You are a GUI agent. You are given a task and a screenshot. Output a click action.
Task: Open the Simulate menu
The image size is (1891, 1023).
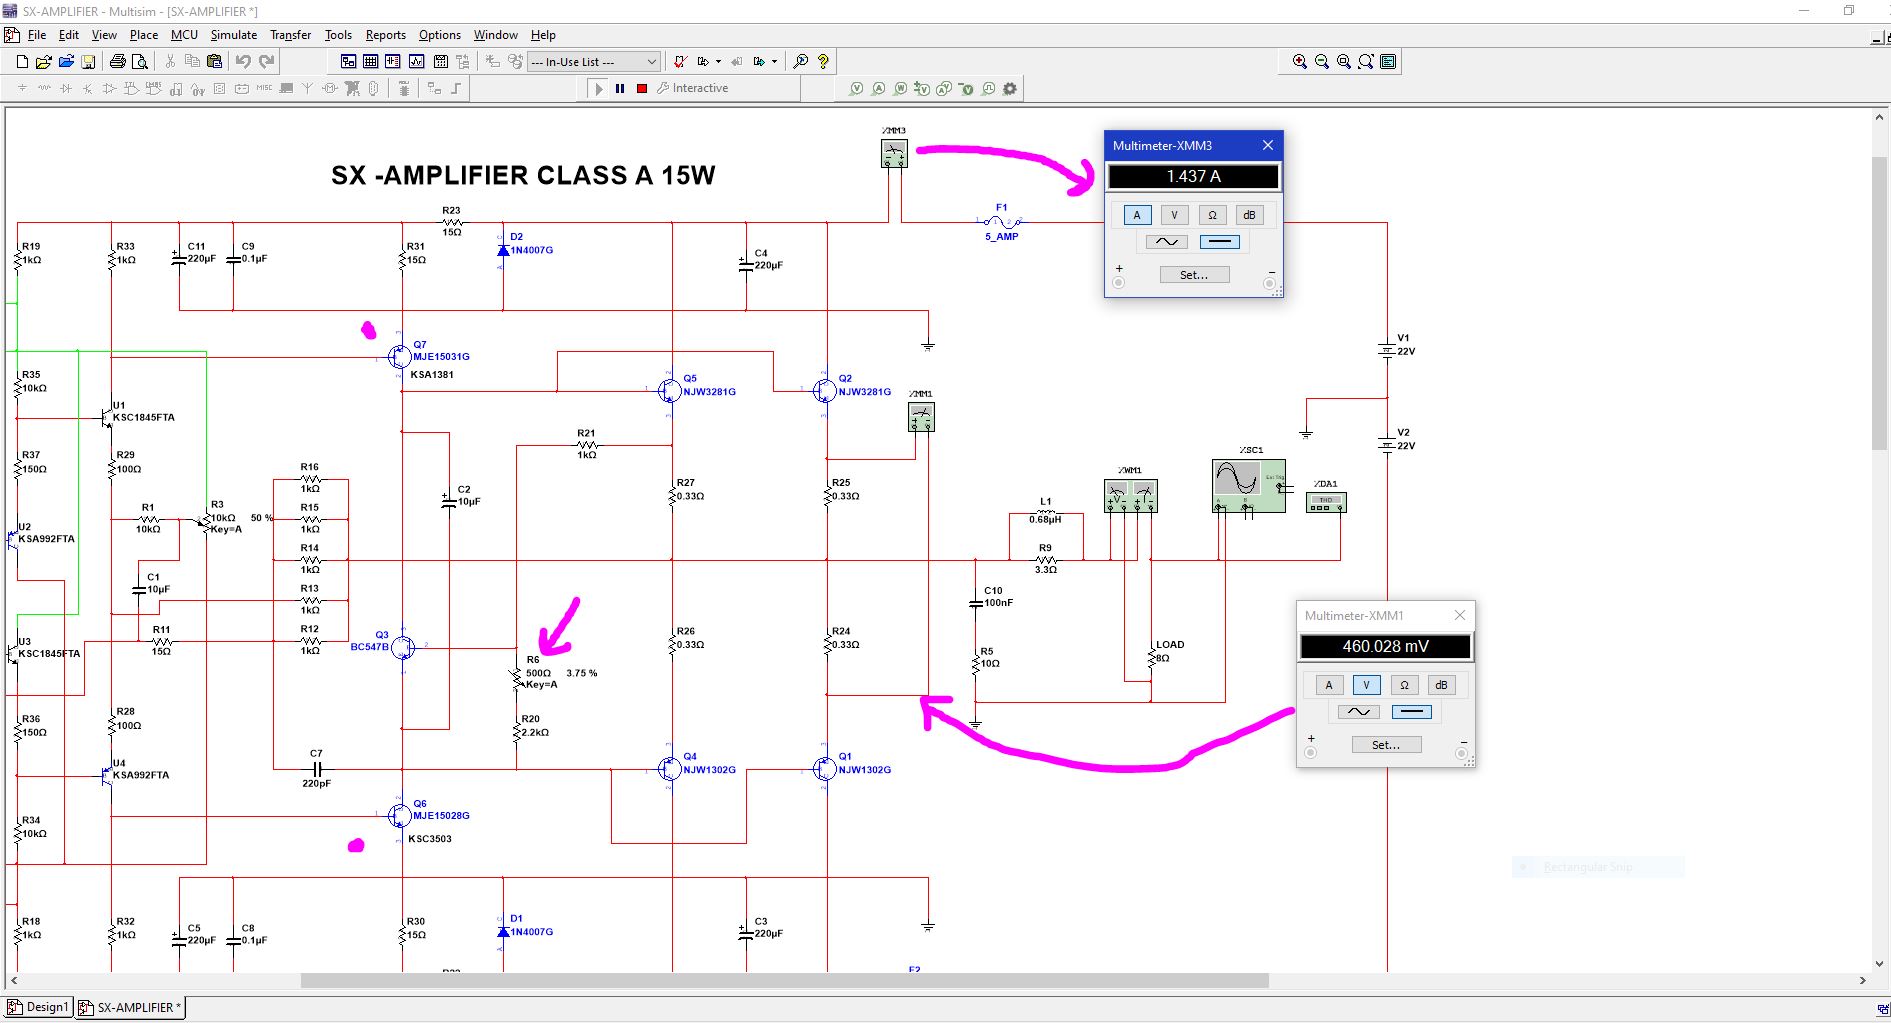pyautogui.click(x=234, y=35)
